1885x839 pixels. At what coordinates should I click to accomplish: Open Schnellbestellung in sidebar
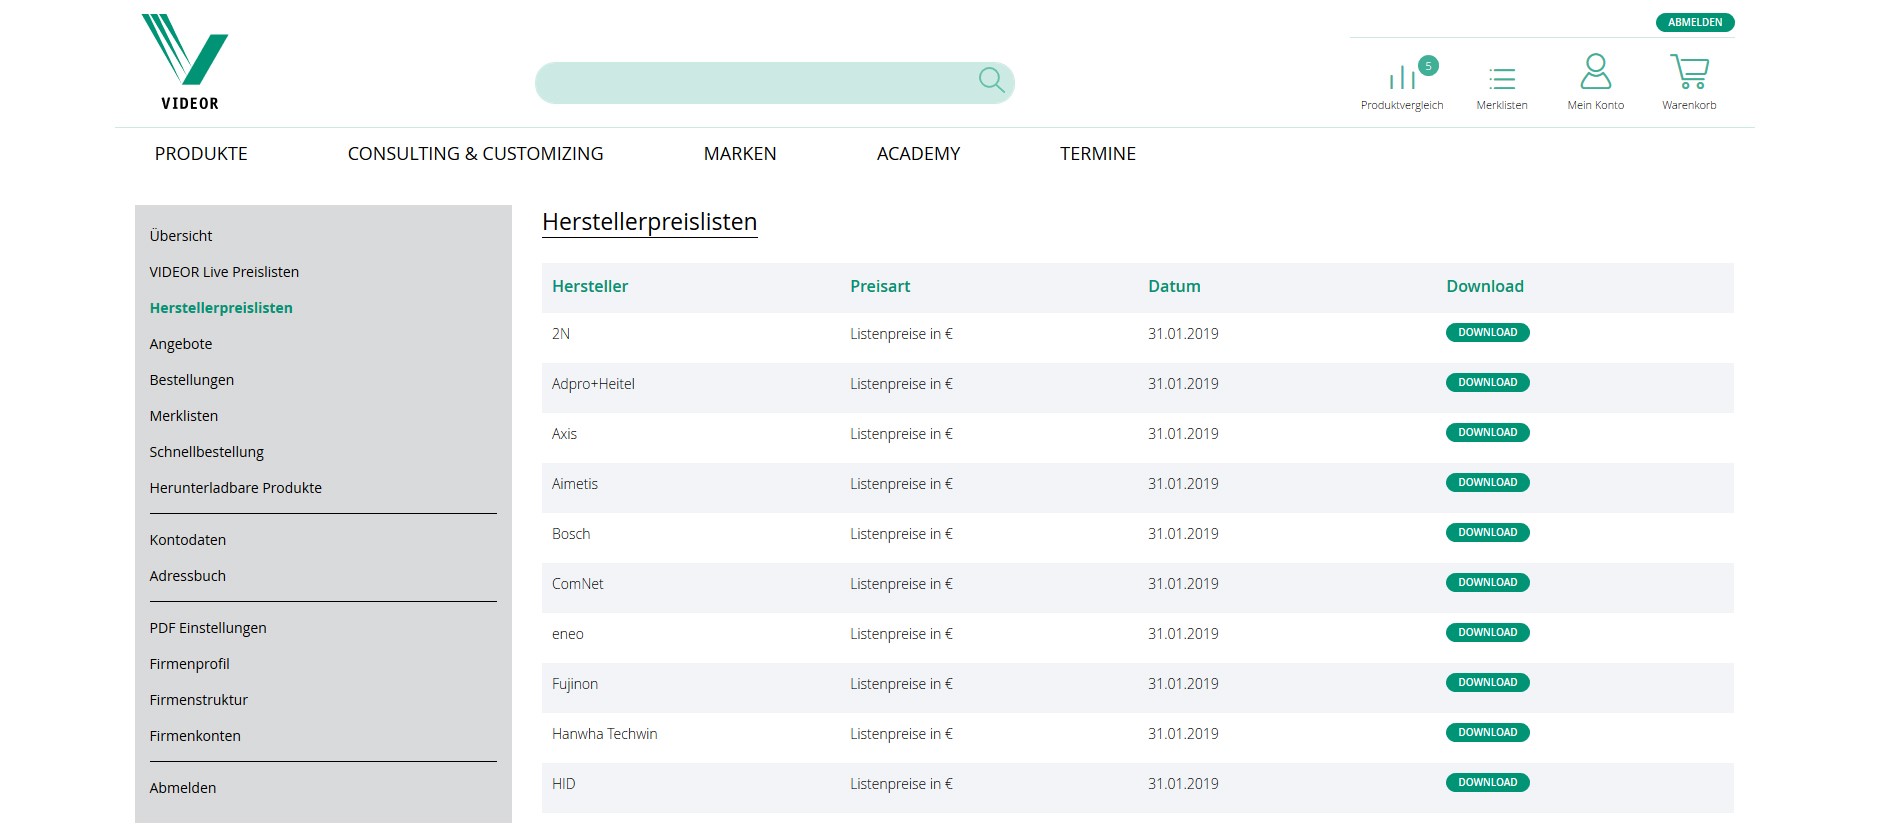(207, 452)
